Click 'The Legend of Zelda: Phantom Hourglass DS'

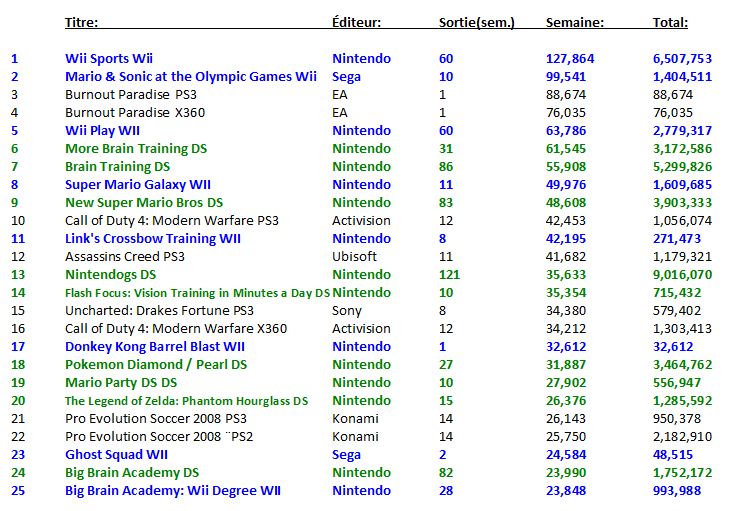pos(186,401)
